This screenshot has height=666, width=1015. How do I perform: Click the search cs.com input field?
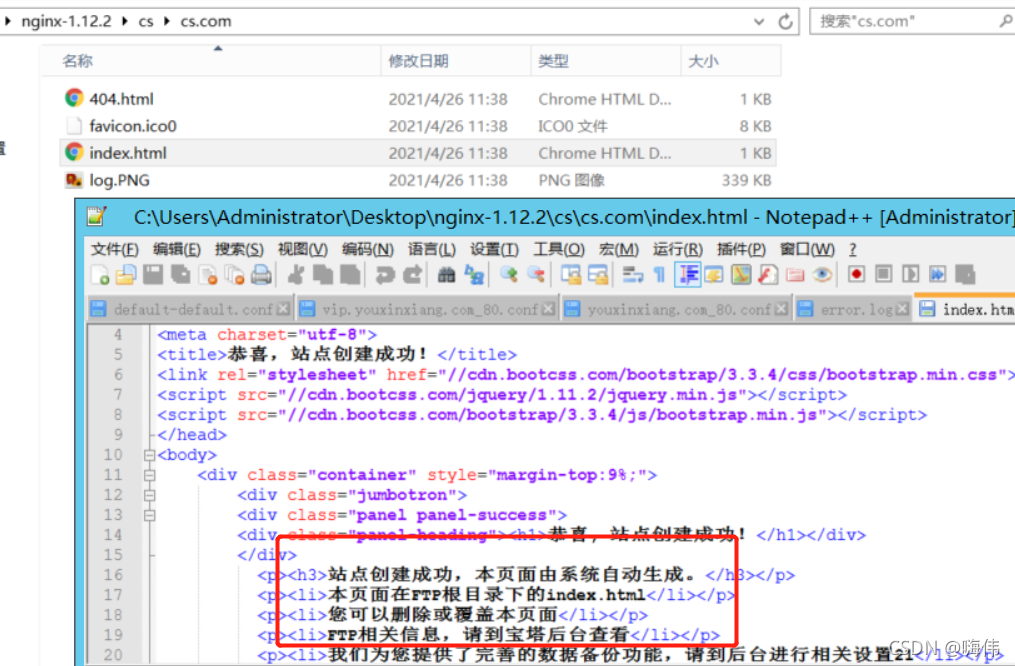[x=909, y=21]
